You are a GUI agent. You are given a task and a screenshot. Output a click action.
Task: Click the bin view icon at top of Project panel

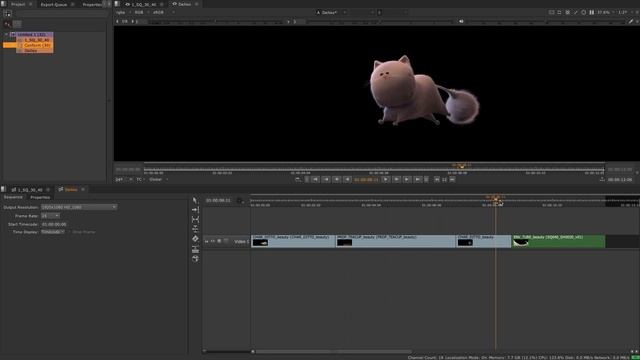(x=7, y=13)
